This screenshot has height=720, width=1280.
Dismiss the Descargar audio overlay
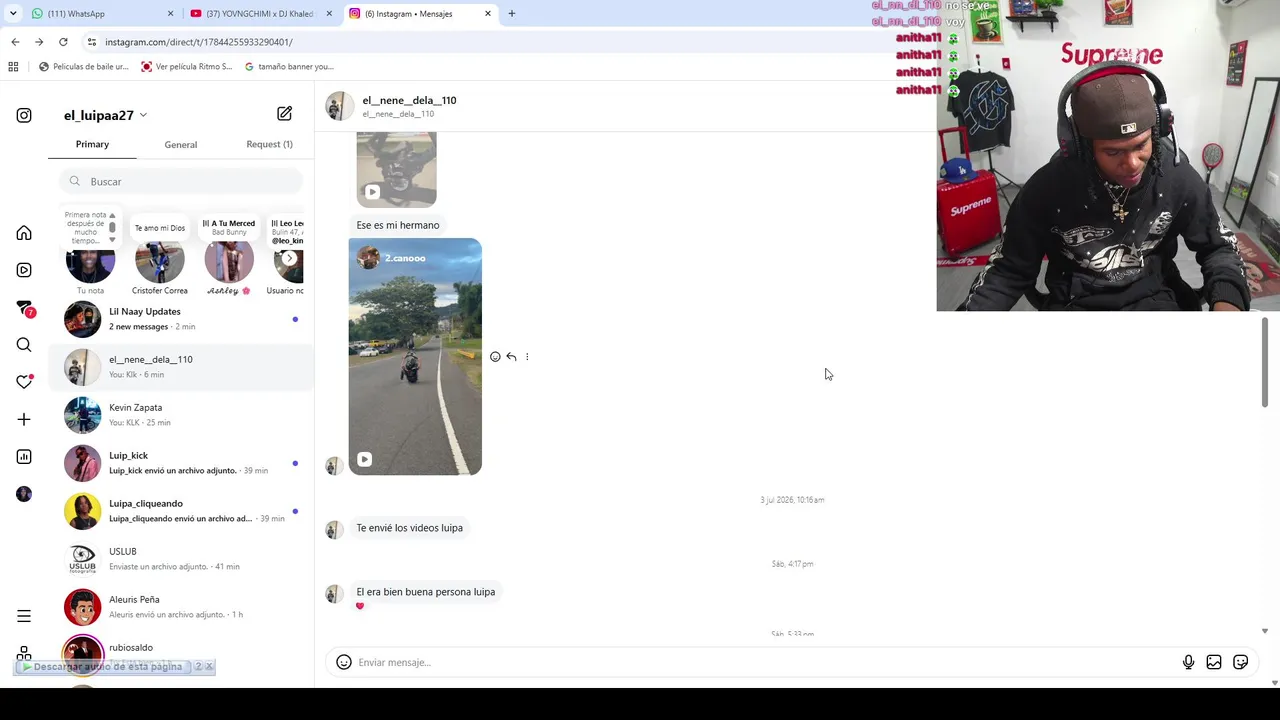coord(209,666)
